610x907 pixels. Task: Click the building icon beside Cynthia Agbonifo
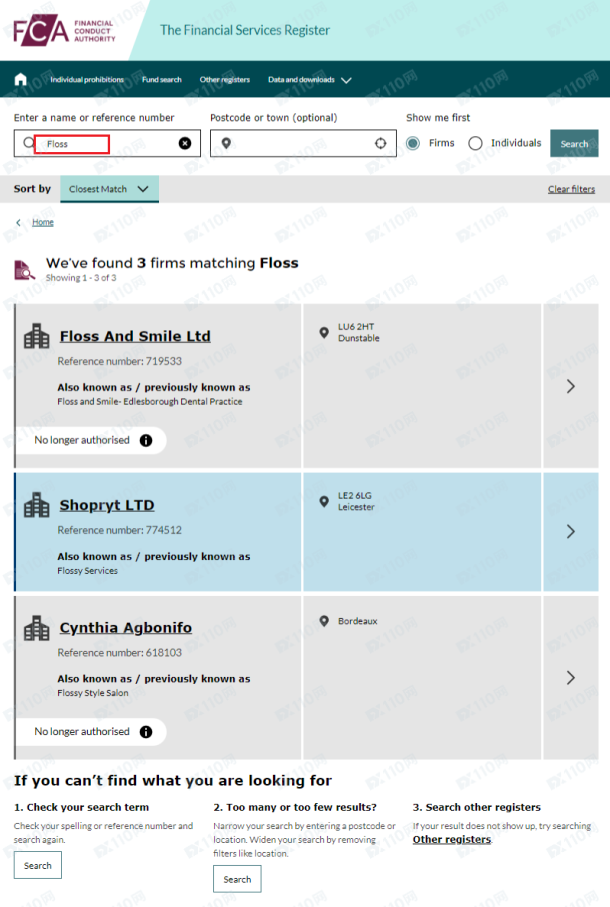pyautogui.click(x=36, y=628)
